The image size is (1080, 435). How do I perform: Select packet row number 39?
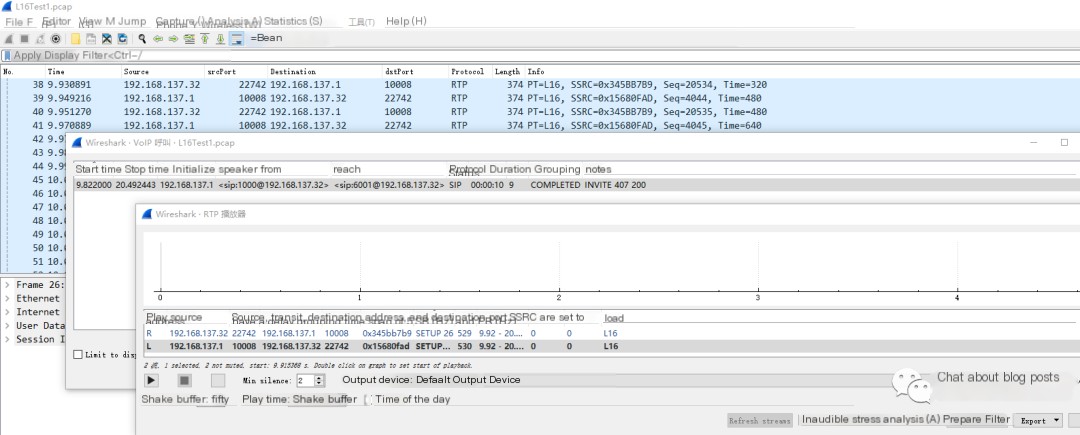[x=540, y=98]
